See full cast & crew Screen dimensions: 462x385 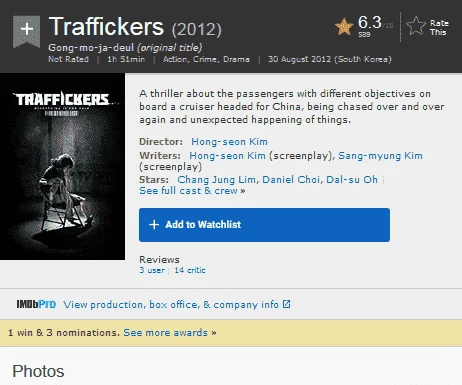192,191
